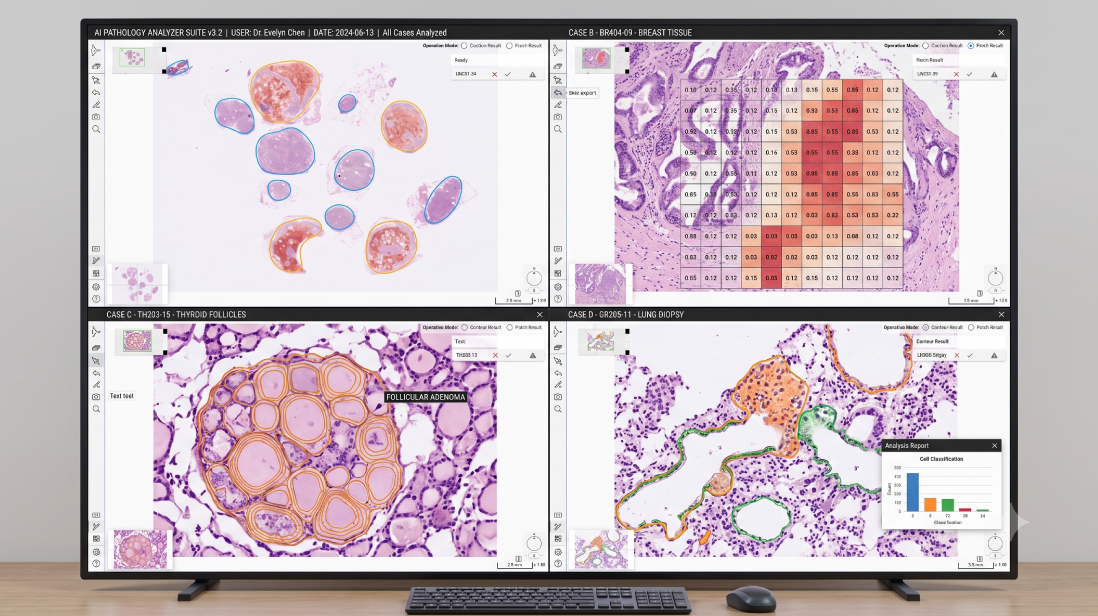Select Patch Result radio in Case A panel
Image resolution: width=1098 pixels, height=616 pixels.
(509, 46)
